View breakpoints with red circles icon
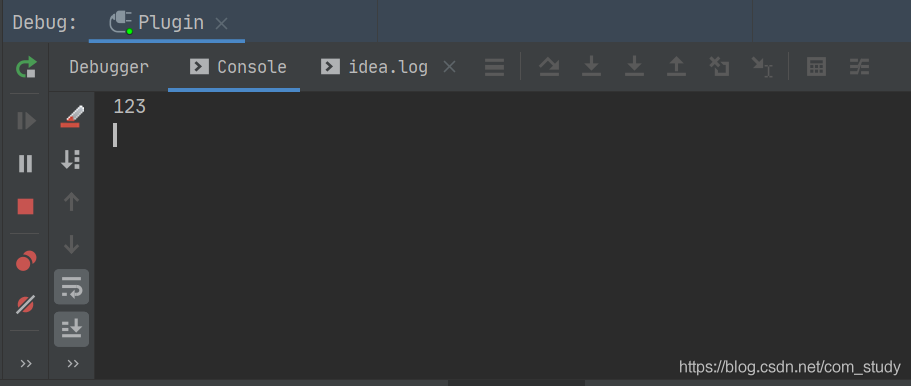The height and width of the screenshot is (386, 911). (x=26, y=261)
